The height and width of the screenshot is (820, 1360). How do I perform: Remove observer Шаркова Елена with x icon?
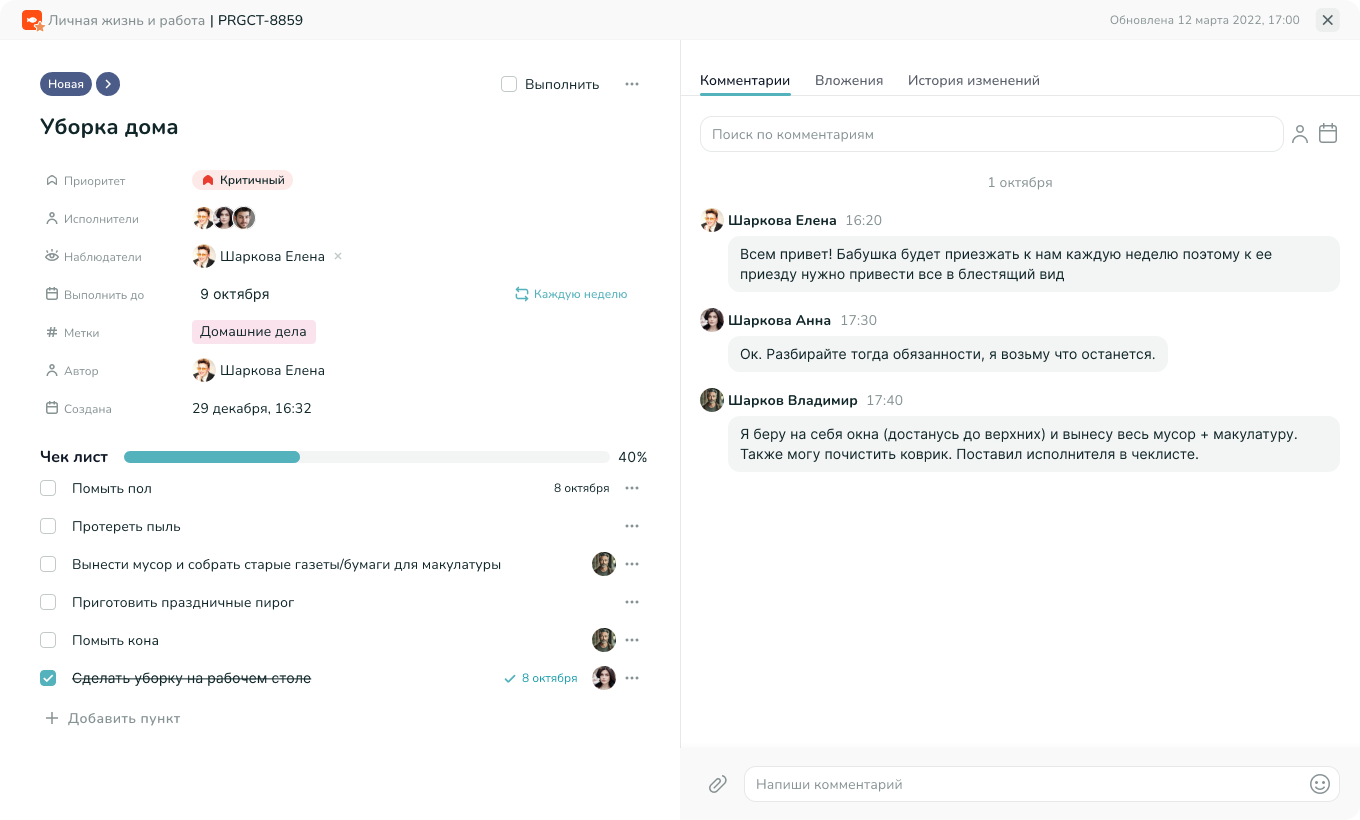[x=338, y=257]
